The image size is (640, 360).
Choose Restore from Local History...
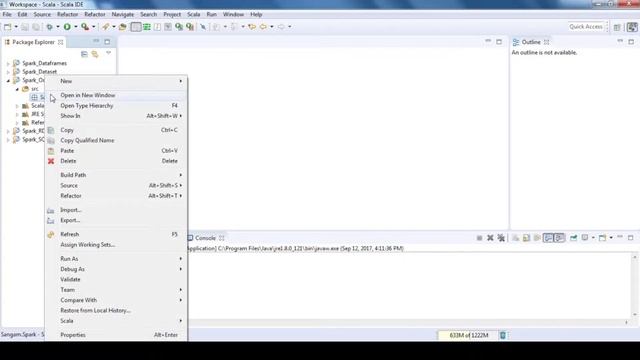[x=116, y=311]
